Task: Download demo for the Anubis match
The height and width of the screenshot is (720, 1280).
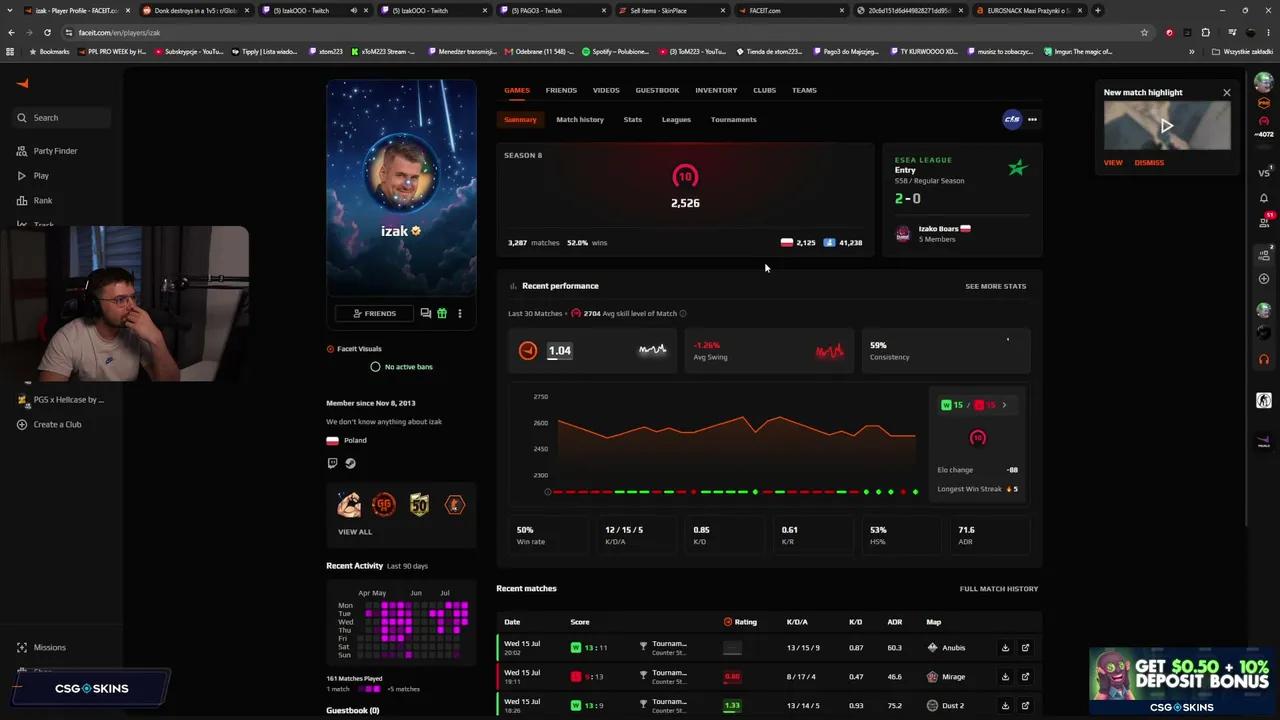Action: click(x=1005, y=648)
